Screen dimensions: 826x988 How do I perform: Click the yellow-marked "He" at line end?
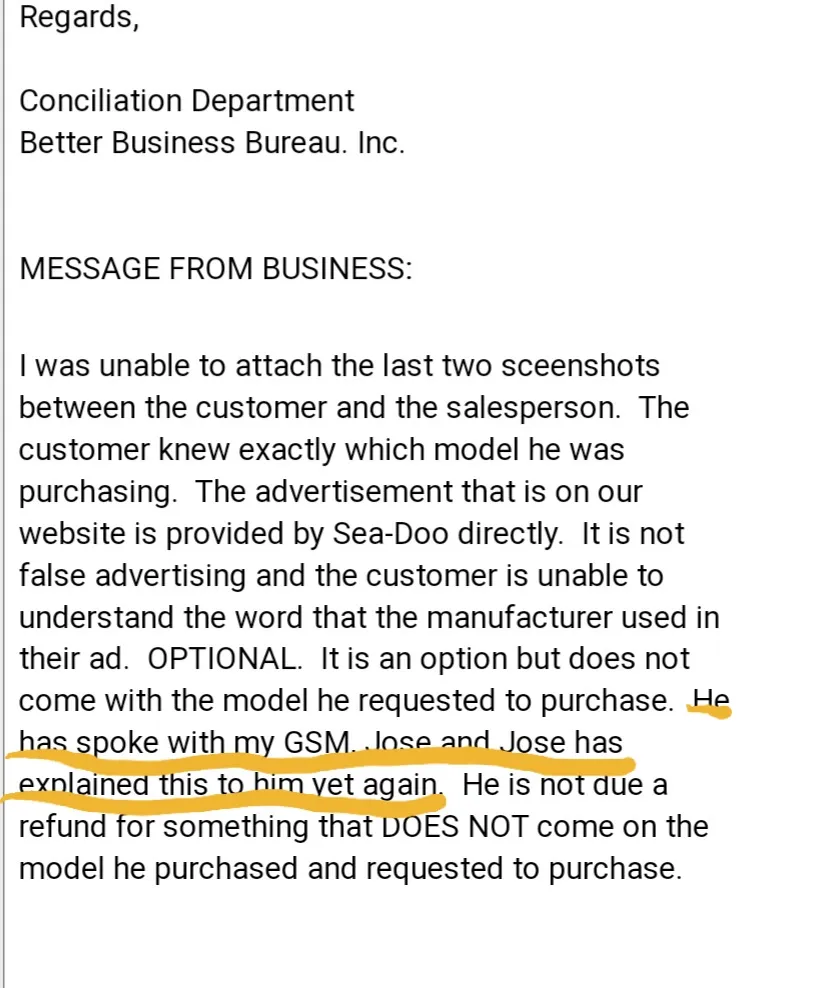click(712, 700)
